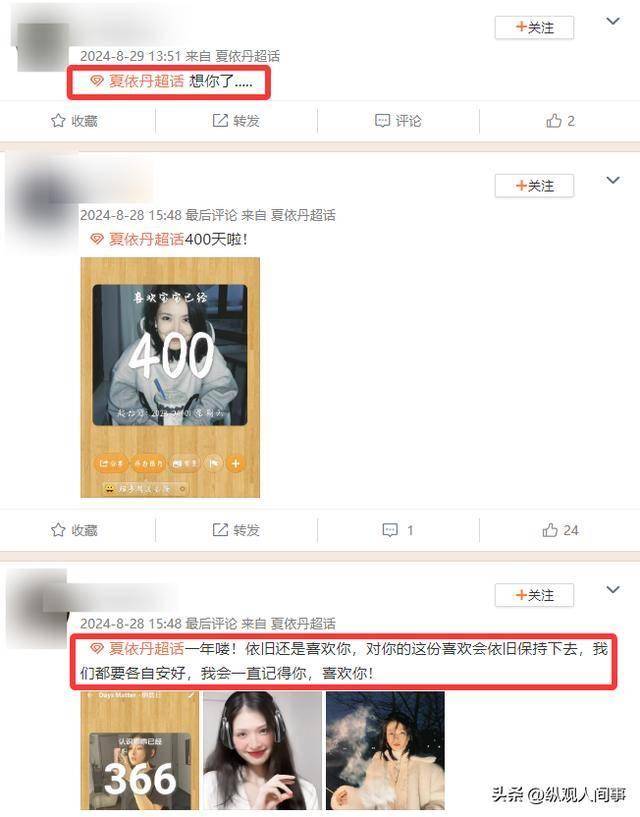Open the white fur coat photo
Image resolution: width=640 pixels, height=817 pixels.
(x=385, y=750)
